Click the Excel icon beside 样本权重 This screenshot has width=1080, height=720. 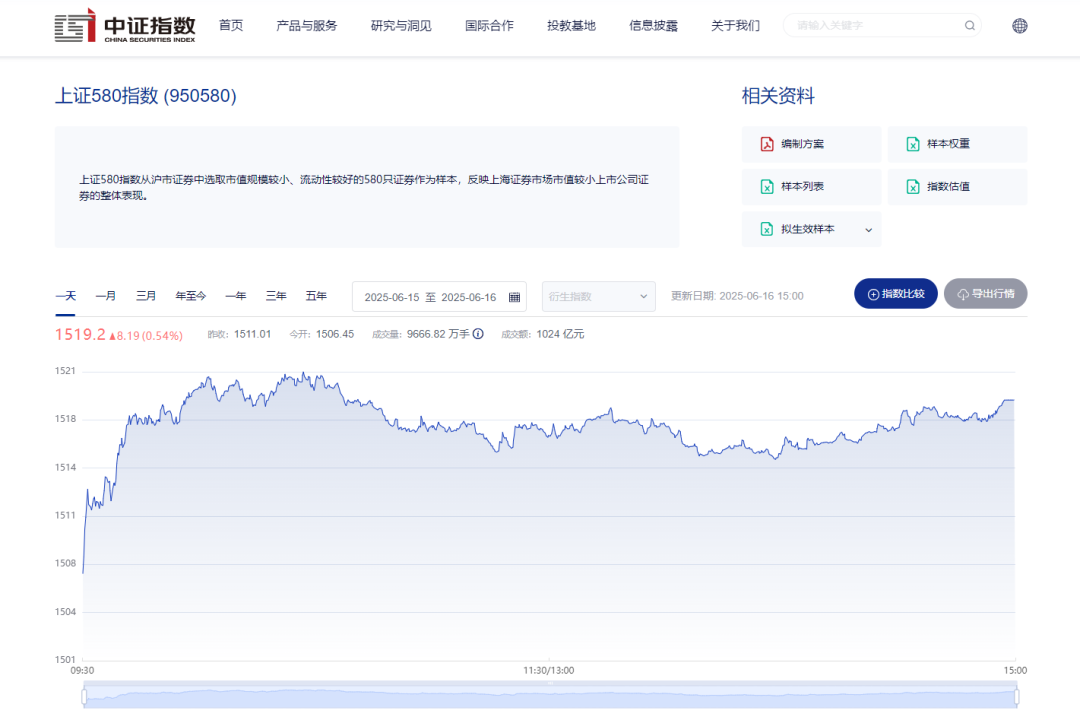point(913,144)
